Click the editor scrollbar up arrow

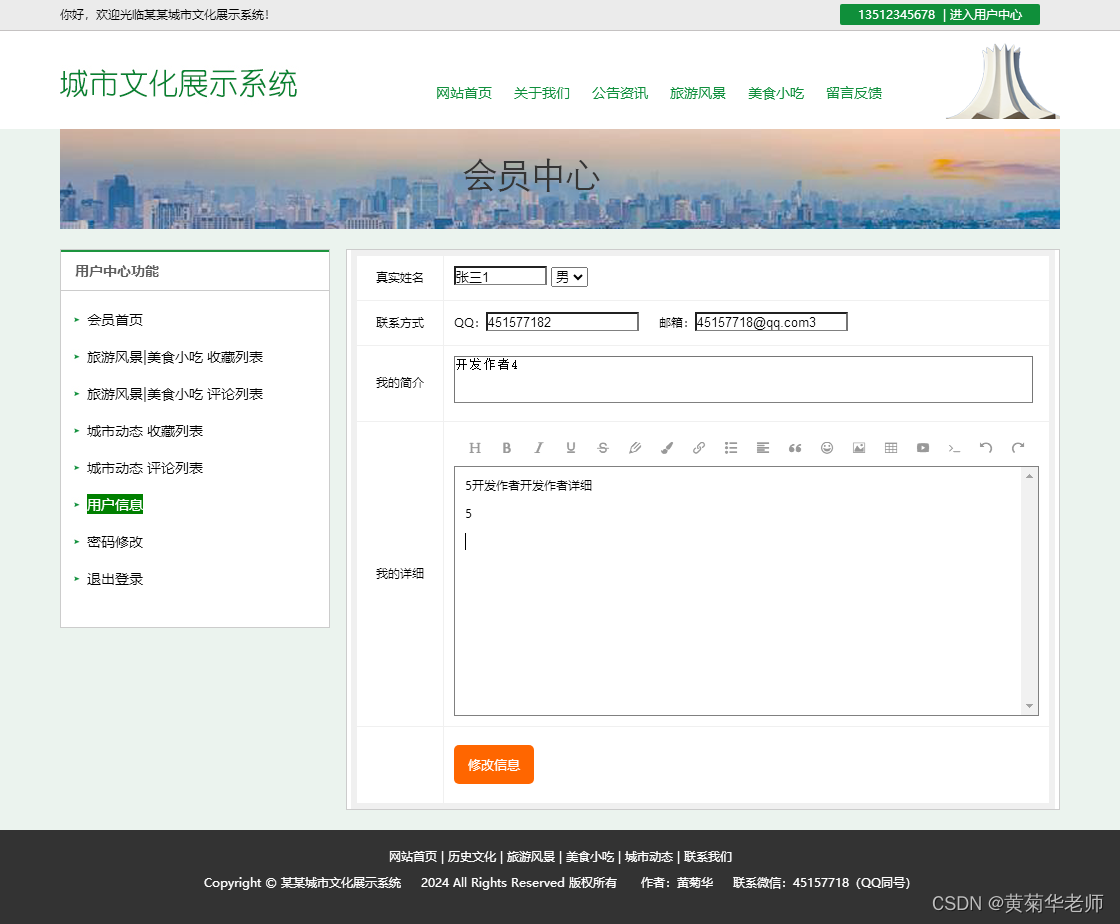1029,476
